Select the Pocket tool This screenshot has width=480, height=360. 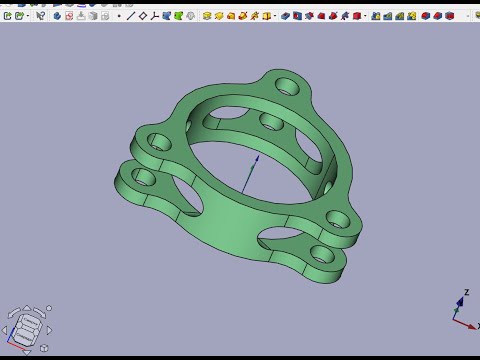(x=285, y=16)
